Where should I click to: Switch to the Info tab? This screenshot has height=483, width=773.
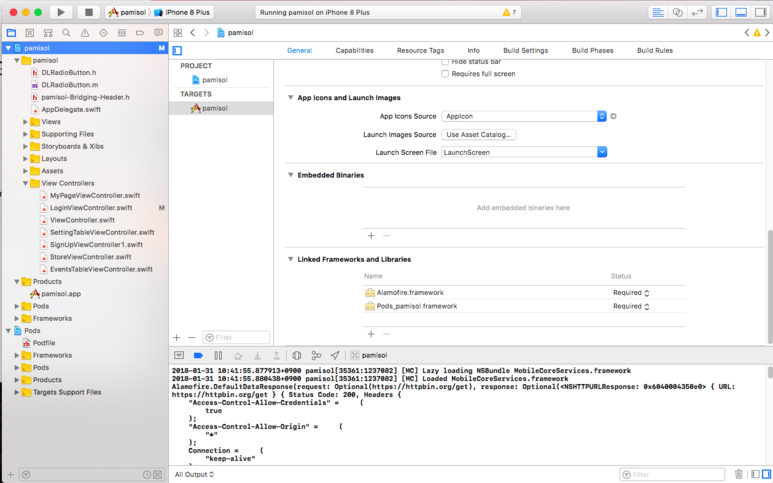(x=473, y=50)
